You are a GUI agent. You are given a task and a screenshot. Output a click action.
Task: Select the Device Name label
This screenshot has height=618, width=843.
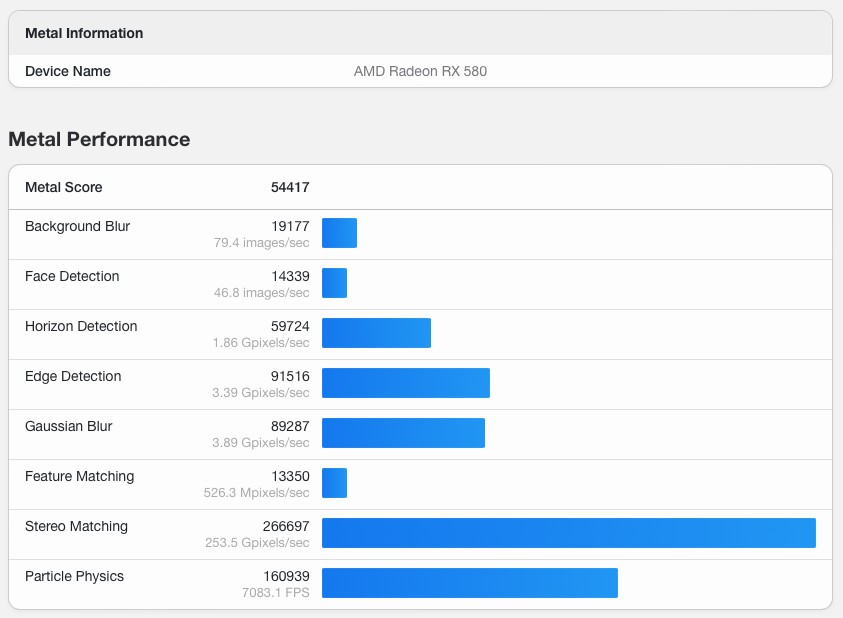68,71
